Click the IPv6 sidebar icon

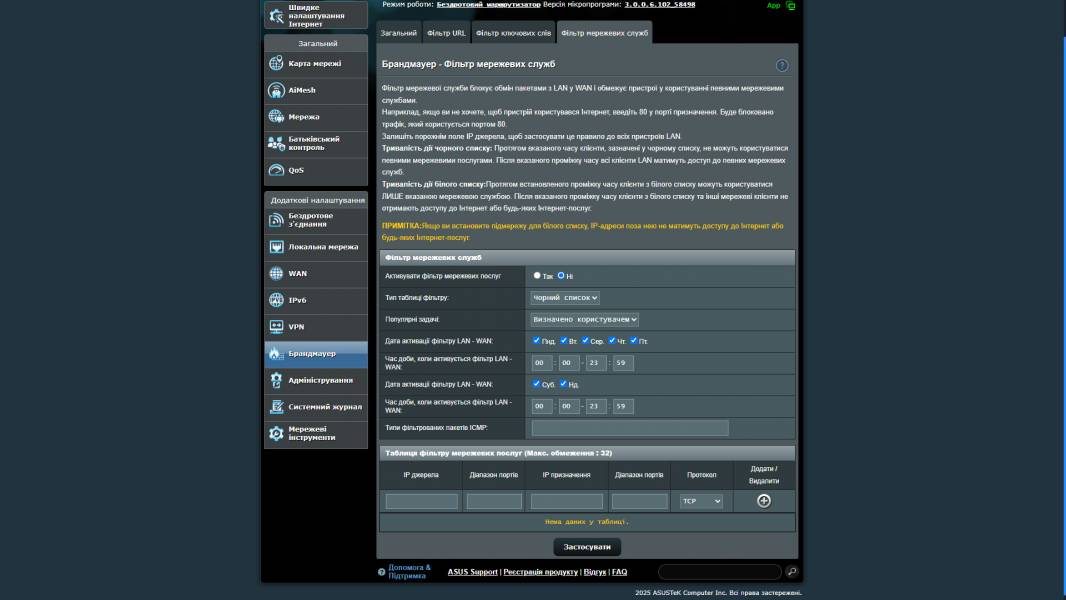click(276, 300)
